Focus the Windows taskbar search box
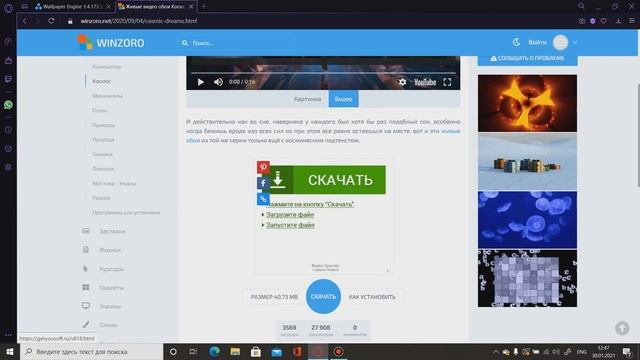640x360 pixels. (91, 351)
